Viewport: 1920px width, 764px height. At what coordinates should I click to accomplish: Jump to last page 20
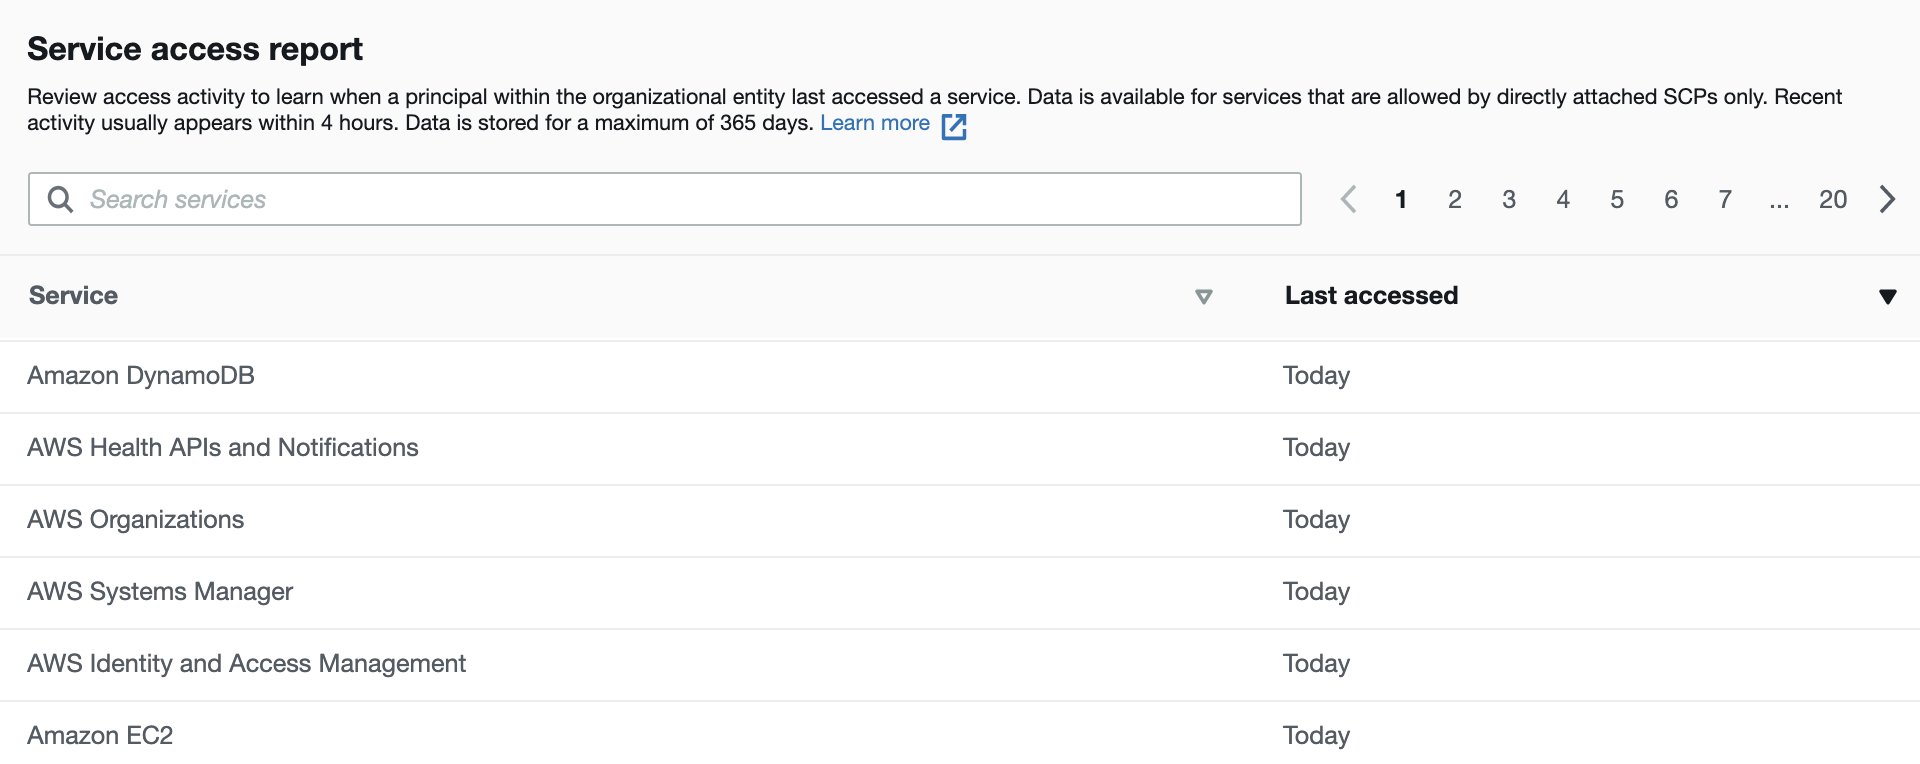point(1833,199)
